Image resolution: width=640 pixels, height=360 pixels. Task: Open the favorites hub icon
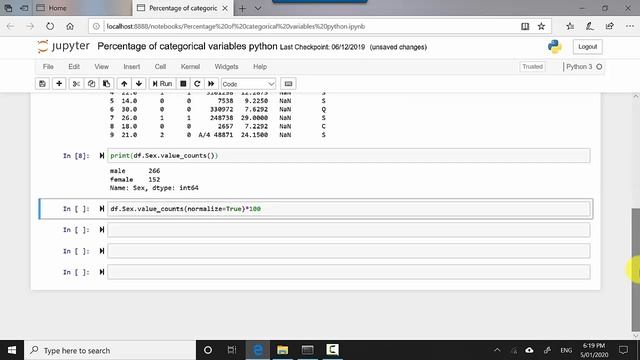click(570, 26)
